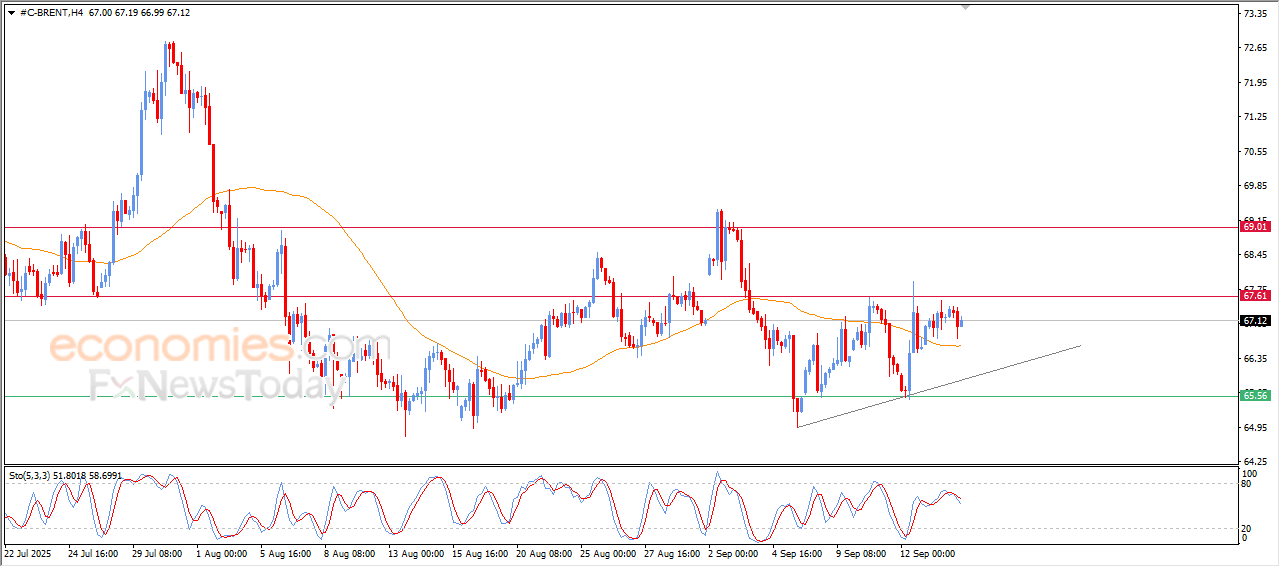Select the green 65.56 price label
This screenshot has width=1280, height=567.
(1255, 396)
